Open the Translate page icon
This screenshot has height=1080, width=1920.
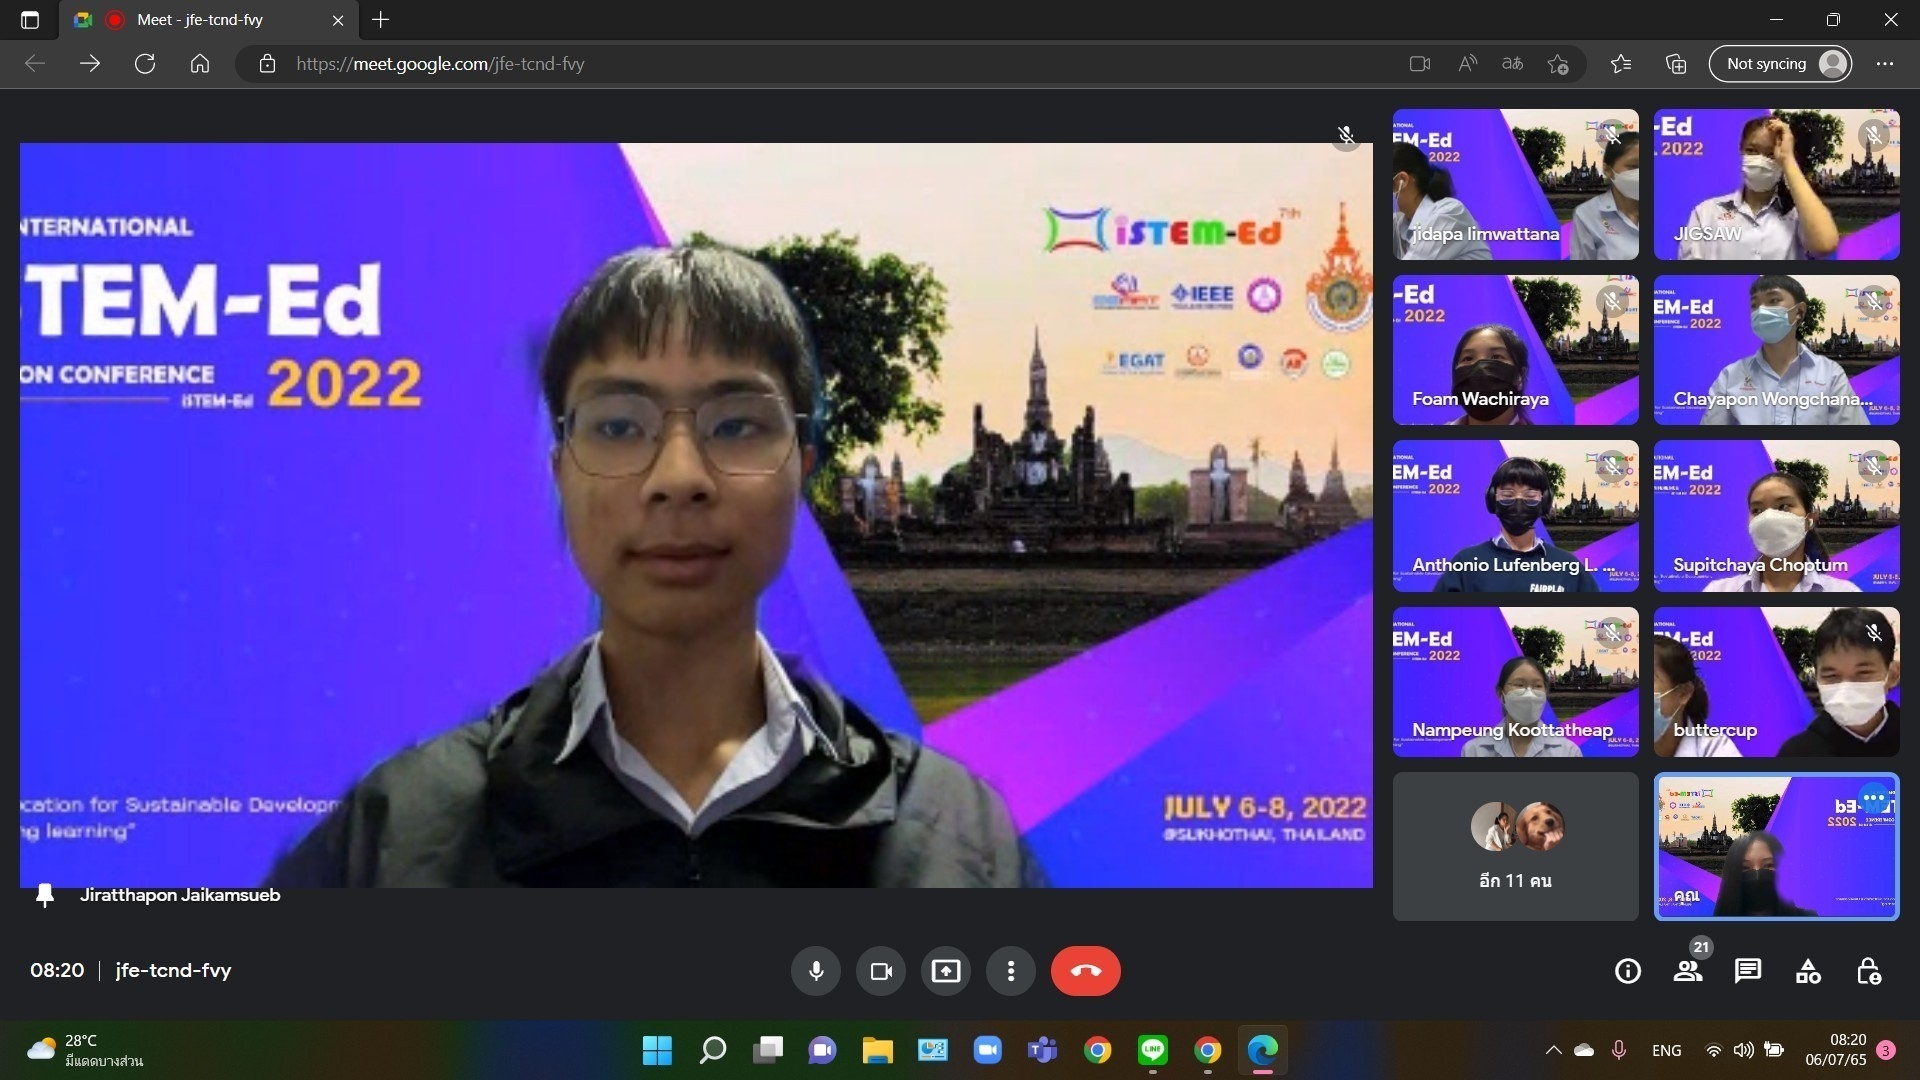1512,64
